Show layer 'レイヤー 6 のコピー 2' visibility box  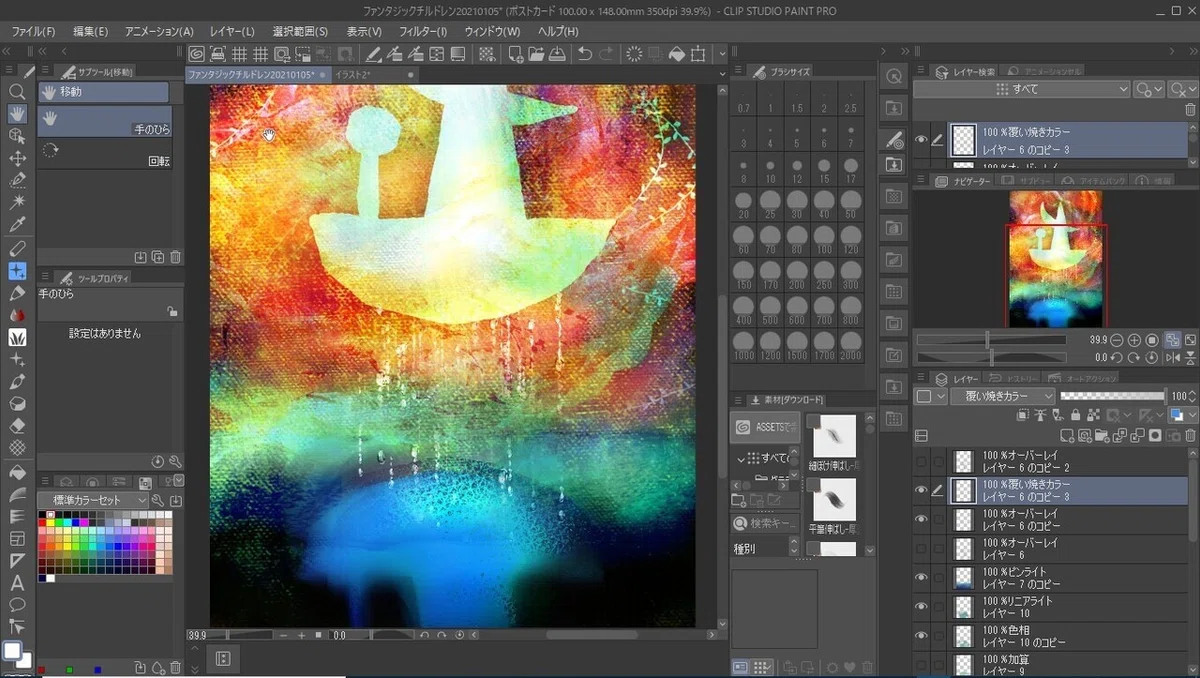(x=921, y=461)
